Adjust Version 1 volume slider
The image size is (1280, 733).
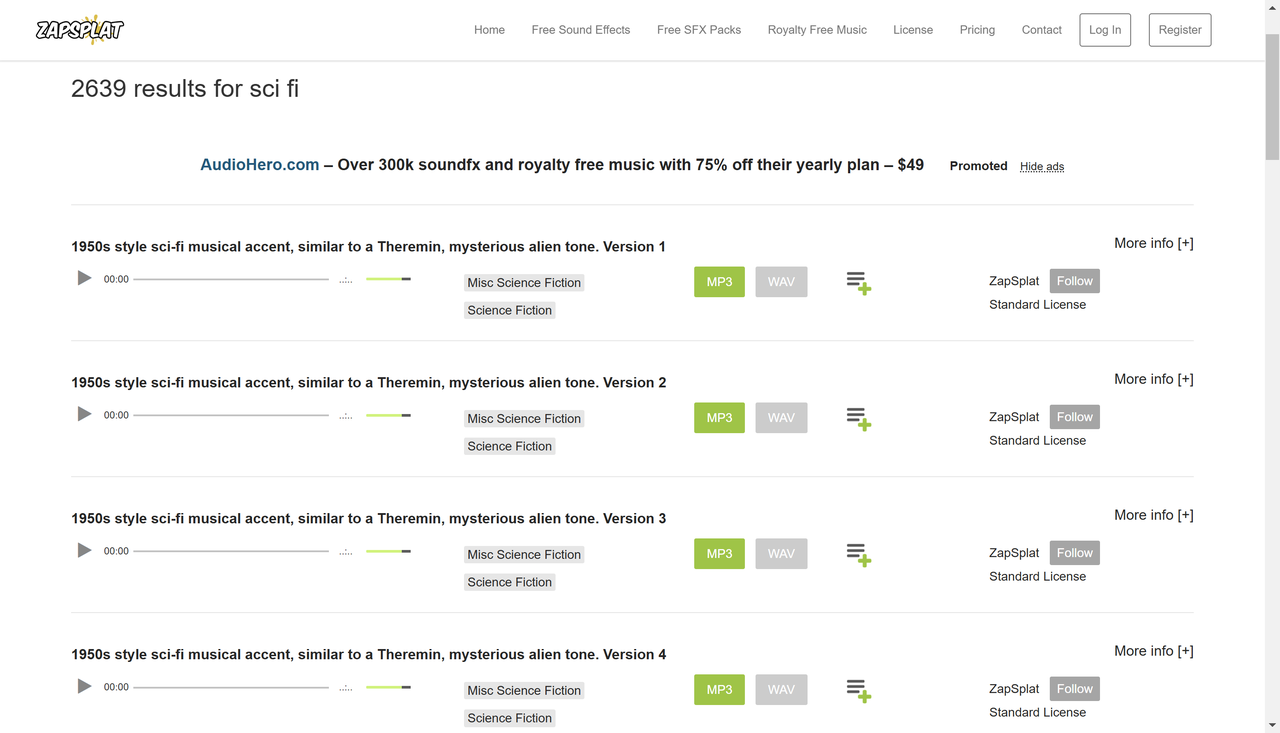pyautogui.click(x=388, y=279)
